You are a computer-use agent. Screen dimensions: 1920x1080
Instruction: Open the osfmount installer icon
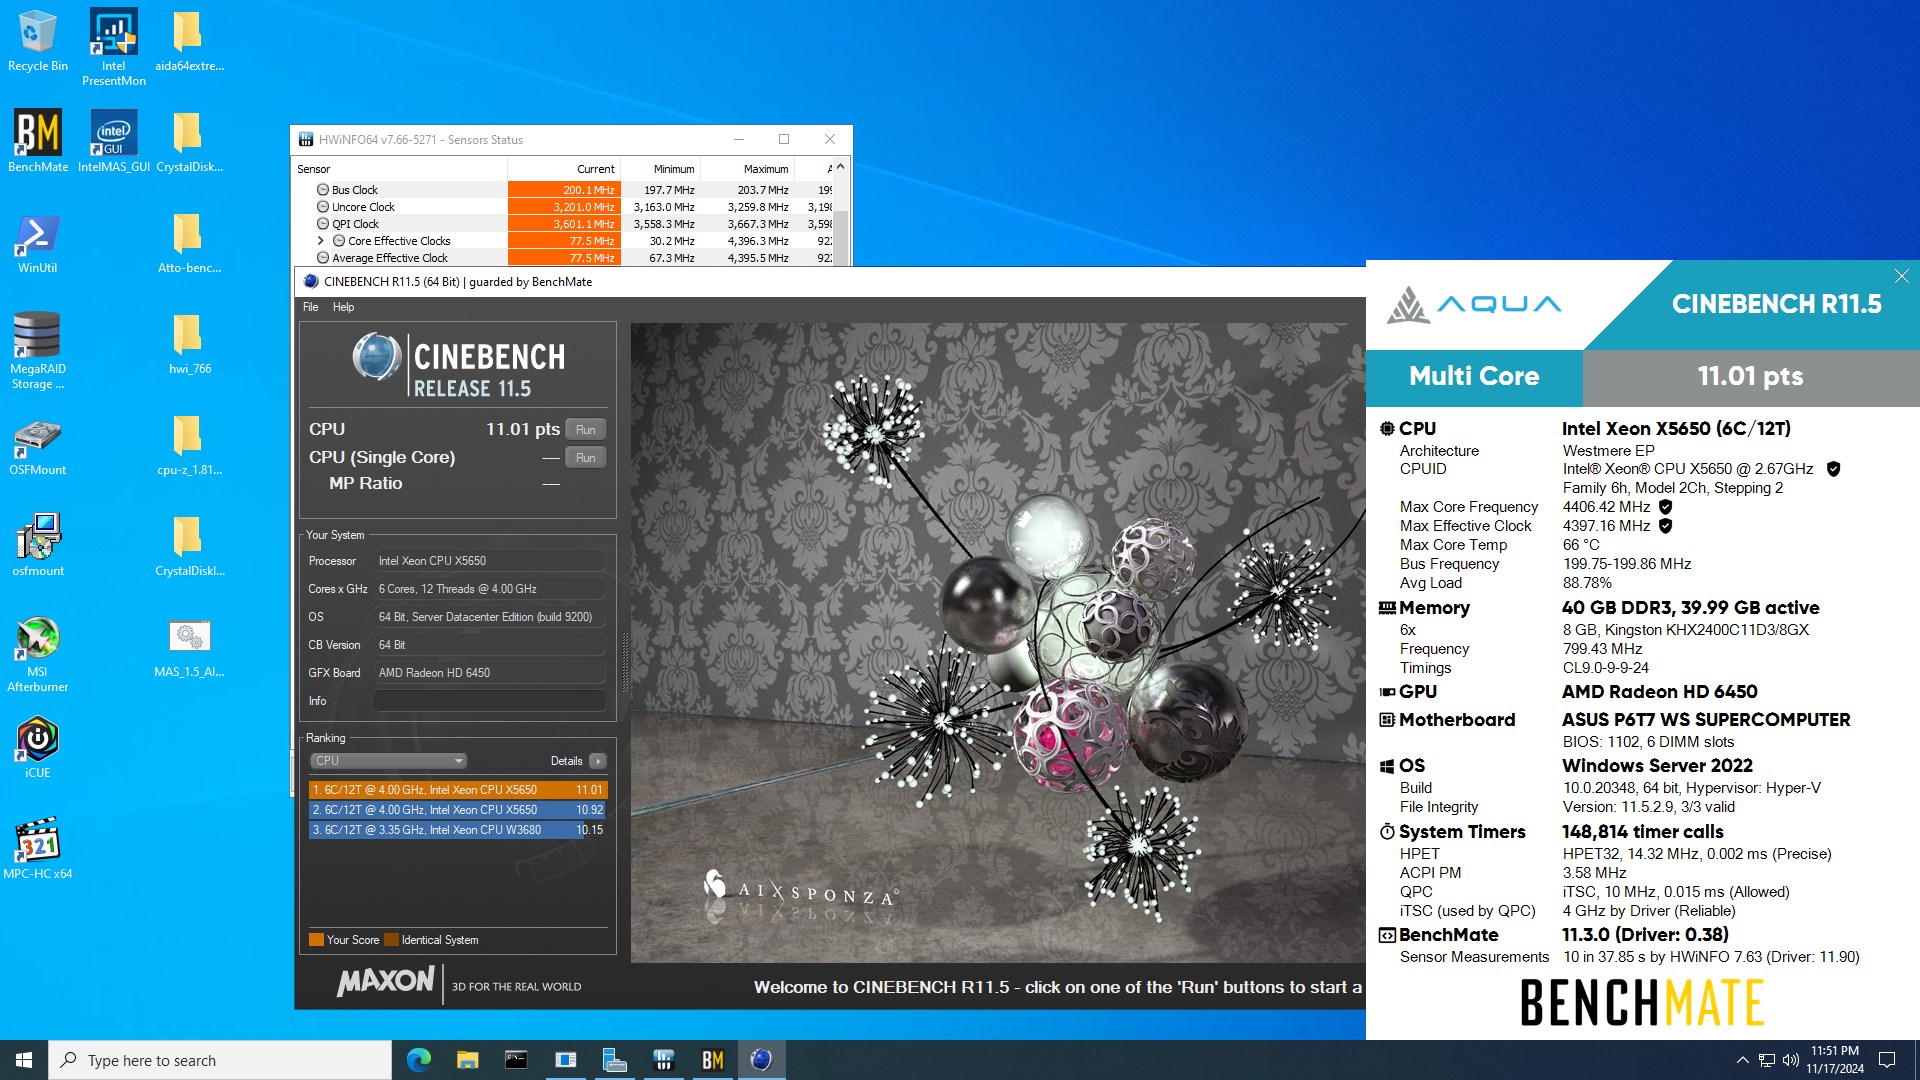pos(37,546)
